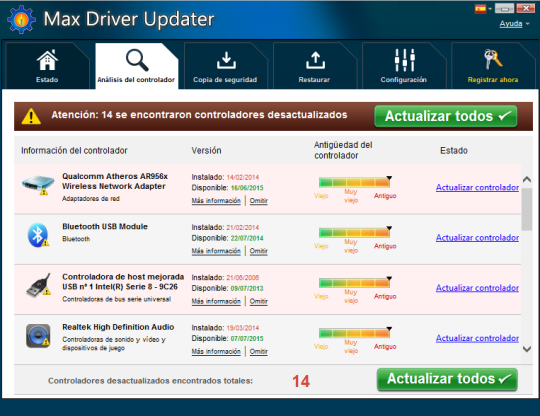Click the scrollbar up arrow
Viewport: 540px width, 416px height.
pos(527,179)
